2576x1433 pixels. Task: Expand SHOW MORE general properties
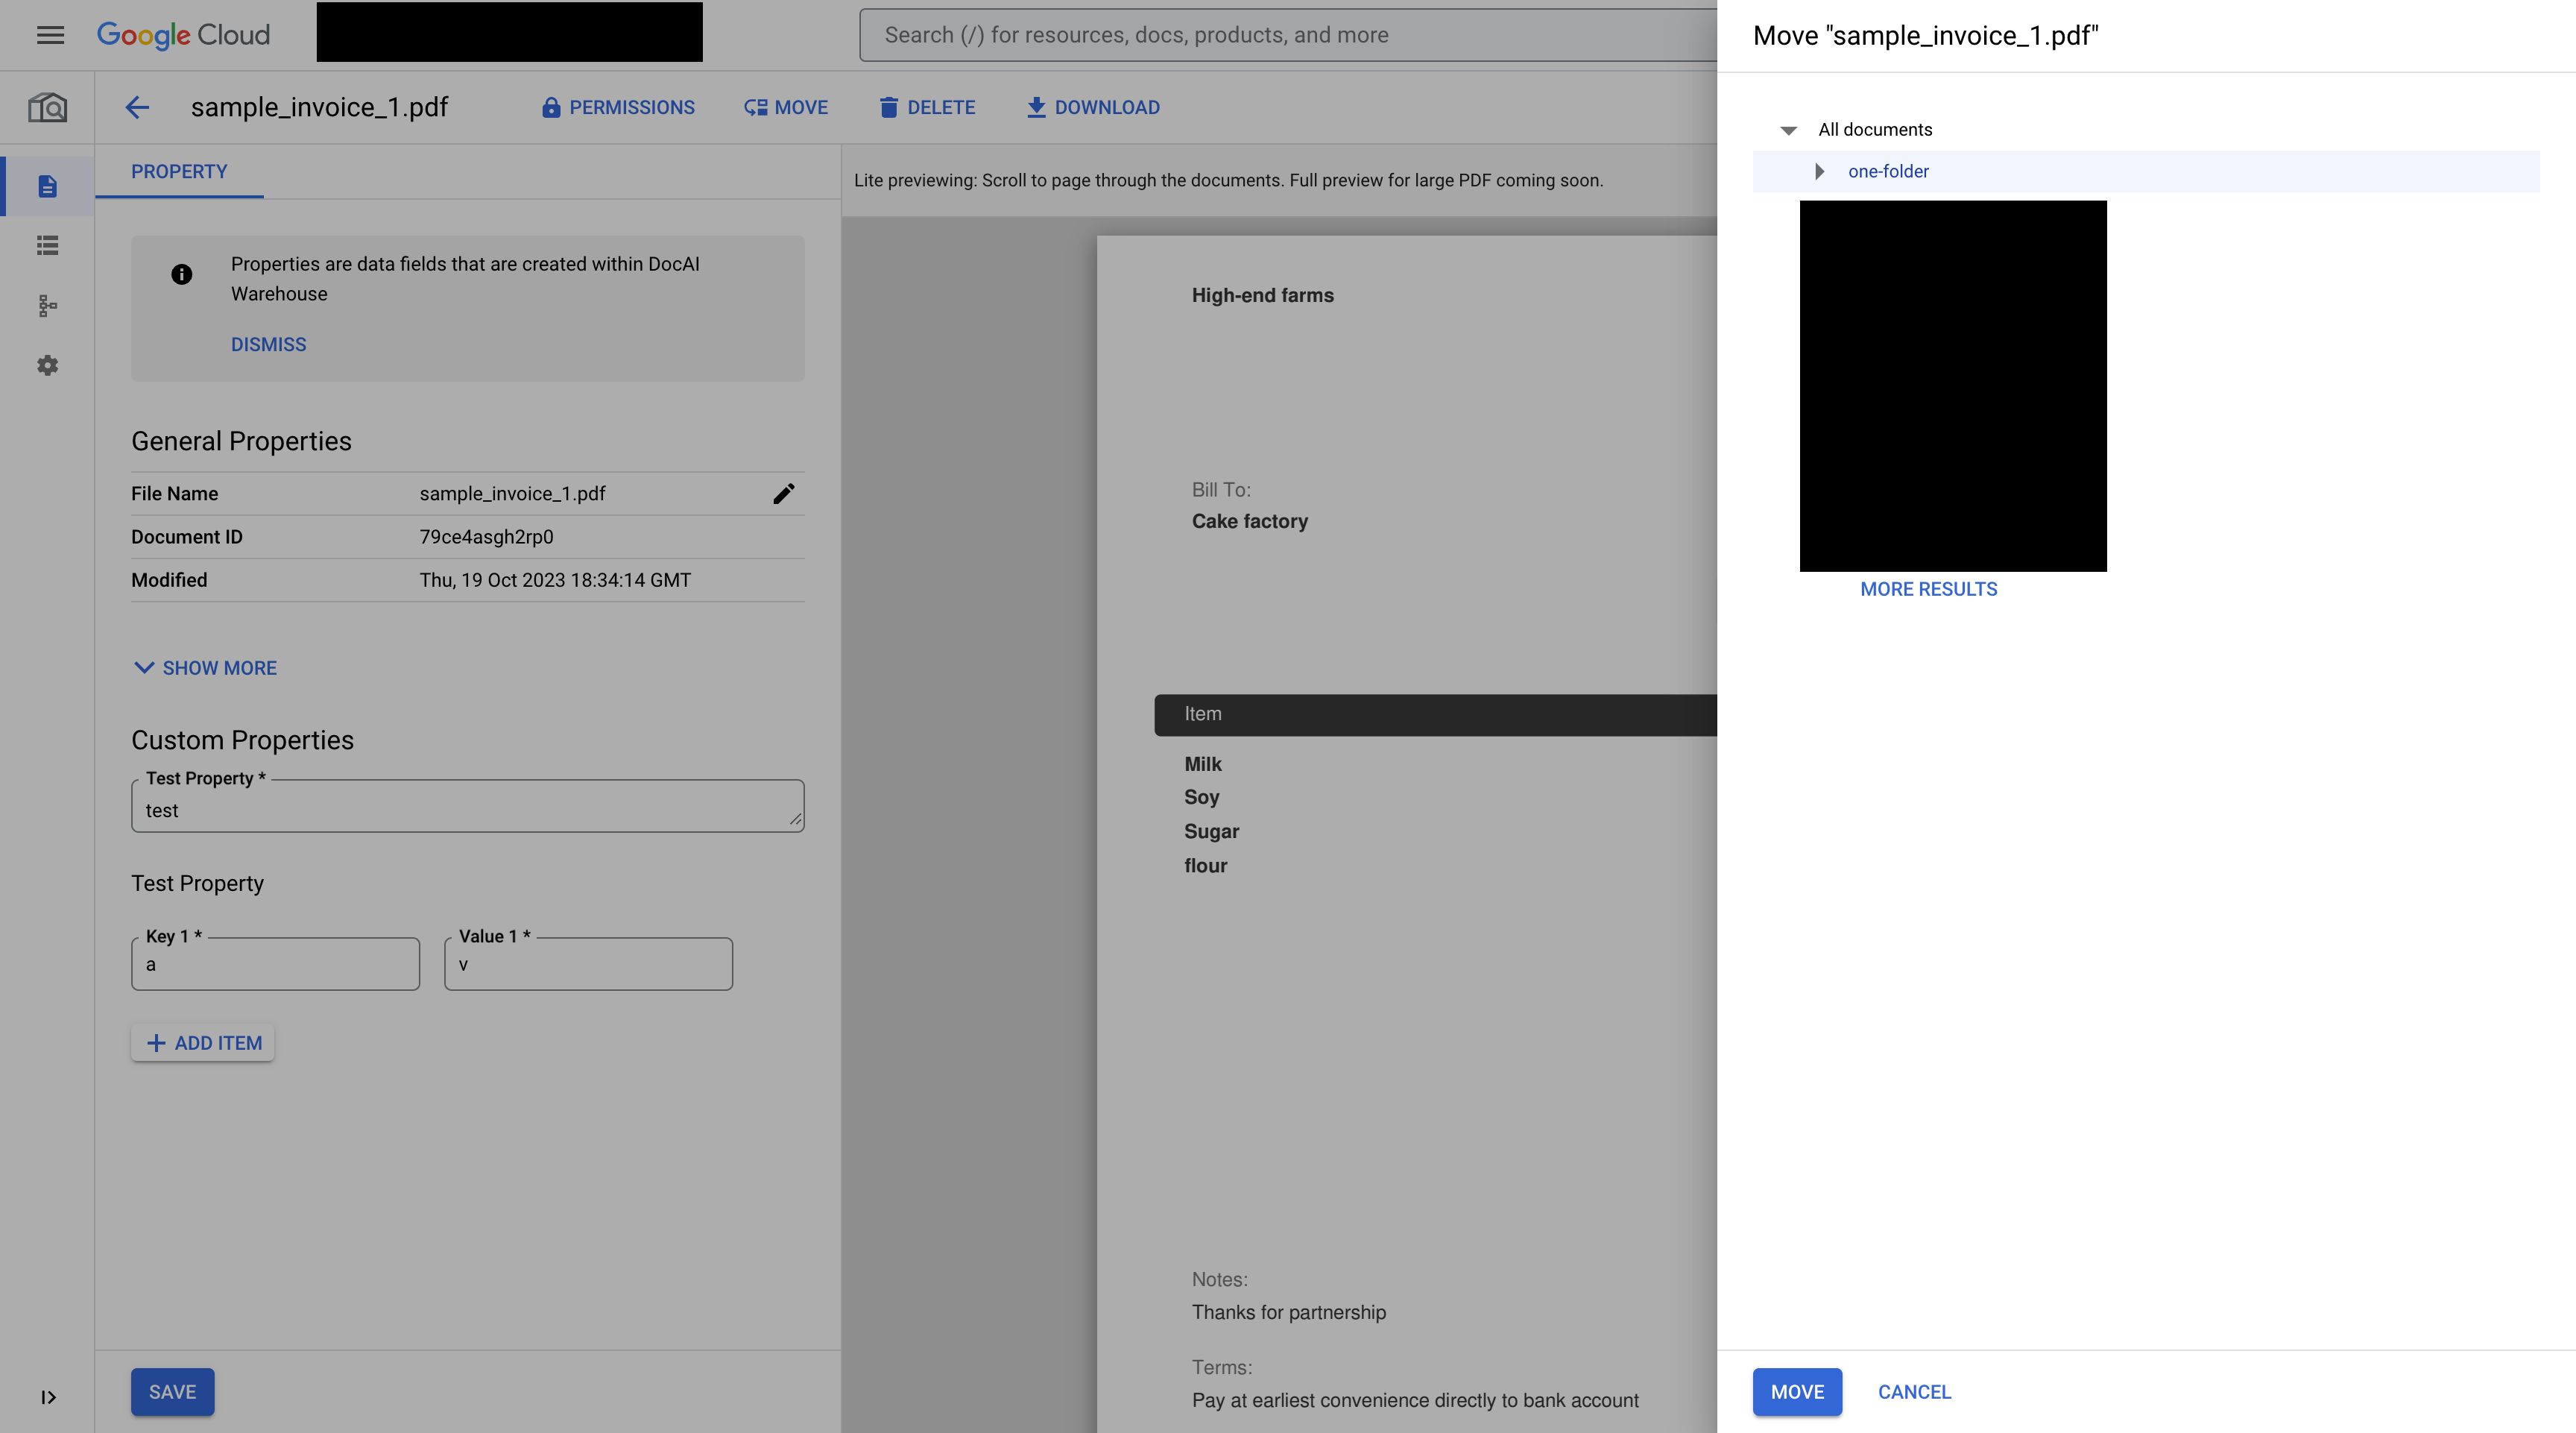tap(205, 668)
